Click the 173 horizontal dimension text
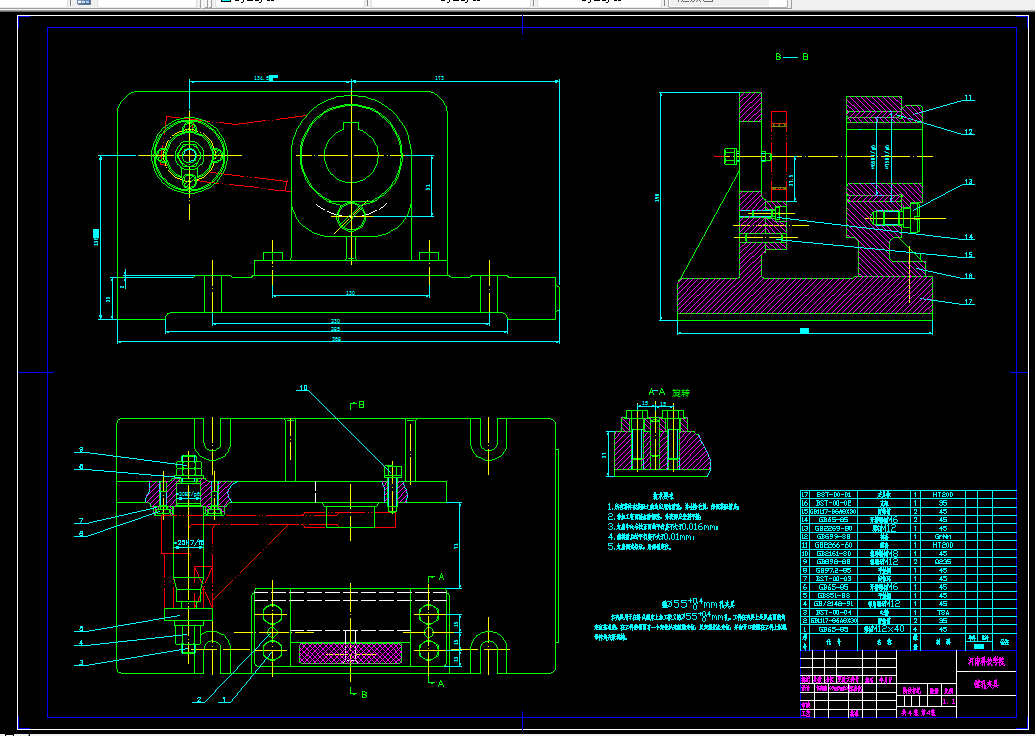The image size is (1035, 736). 440,78
